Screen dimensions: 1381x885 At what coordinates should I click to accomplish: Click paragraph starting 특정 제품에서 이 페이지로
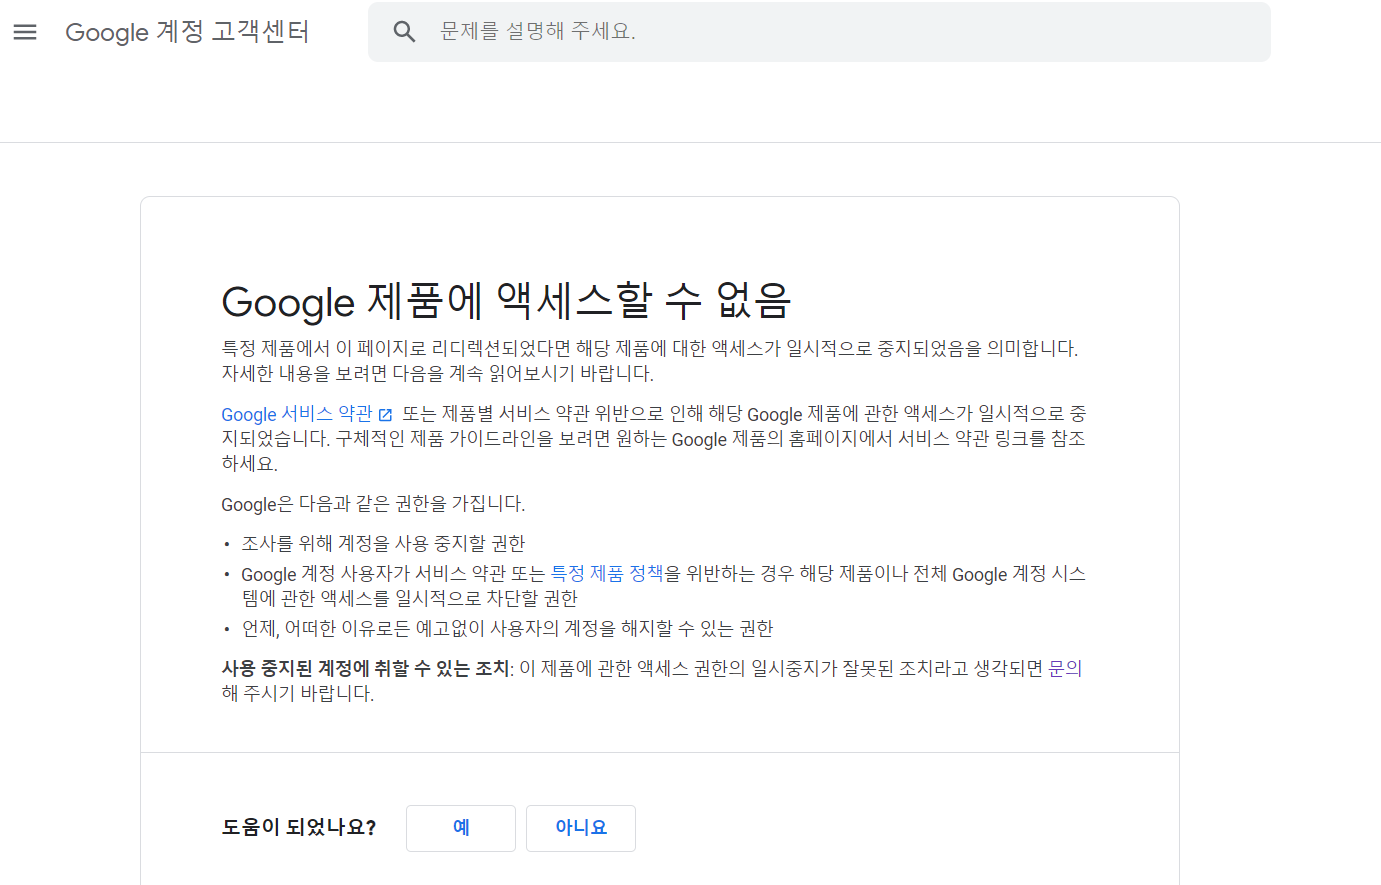click(649, 361)
